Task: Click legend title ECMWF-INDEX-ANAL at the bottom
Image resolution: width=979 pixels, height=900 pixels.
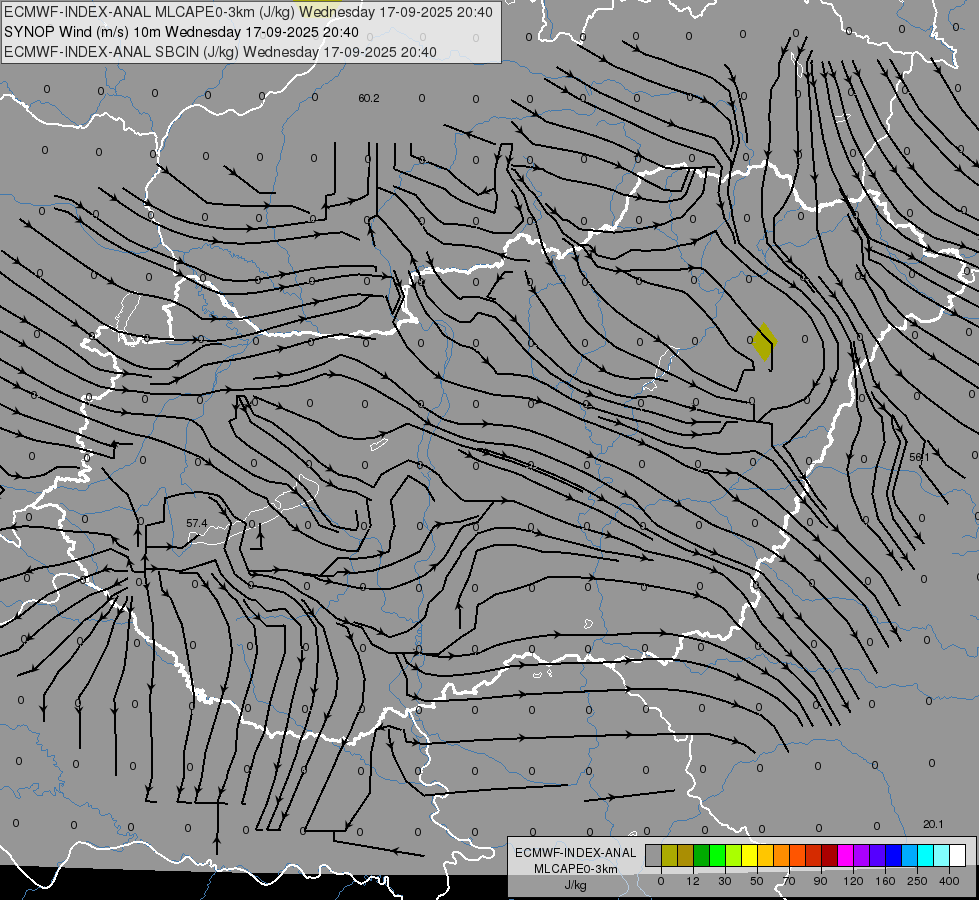Action: pyautogui.click(x=576, y=853)
